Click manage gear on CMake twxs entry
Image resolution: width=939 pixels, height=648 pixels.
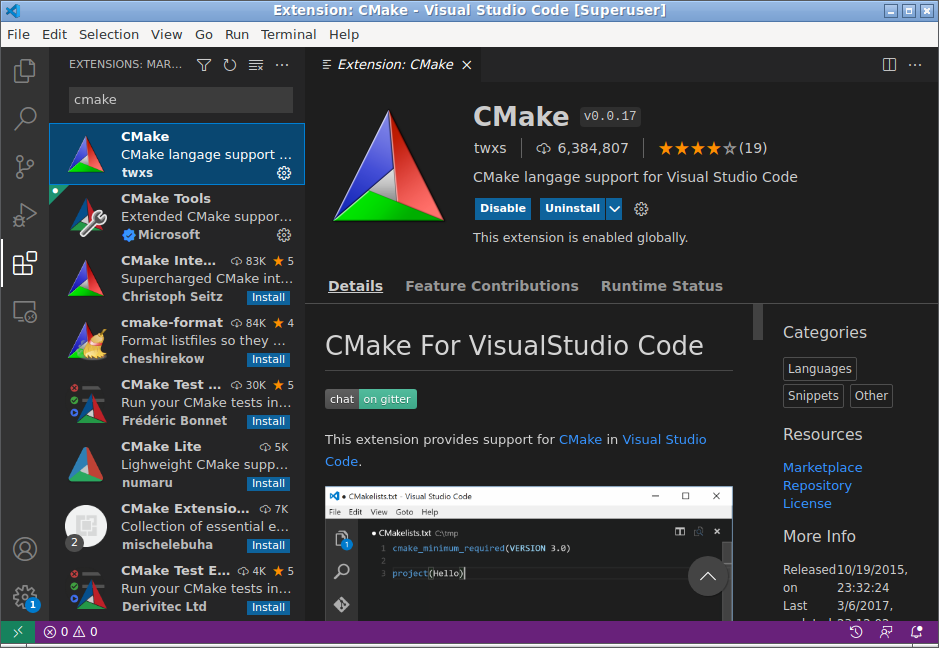pyautogui.click(x=284, y=172)
